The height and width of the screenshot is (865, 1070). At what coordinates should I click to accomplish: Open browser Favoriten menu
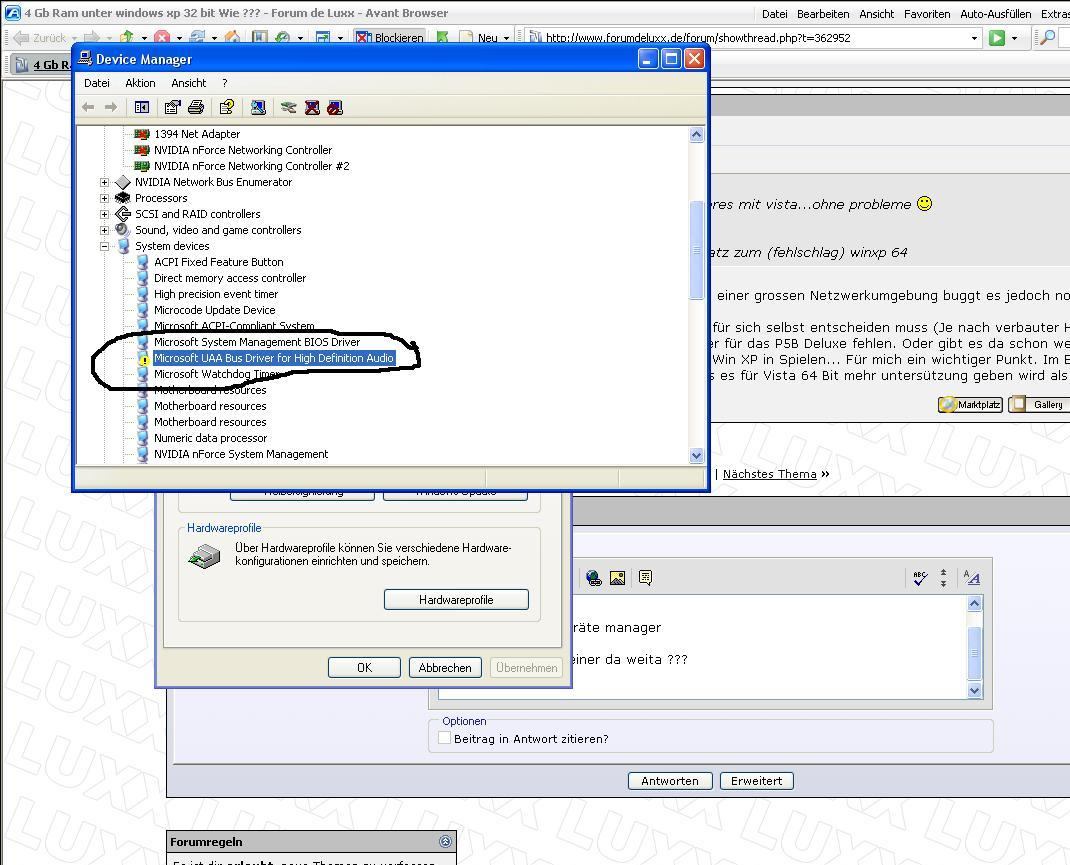[927, 14]
